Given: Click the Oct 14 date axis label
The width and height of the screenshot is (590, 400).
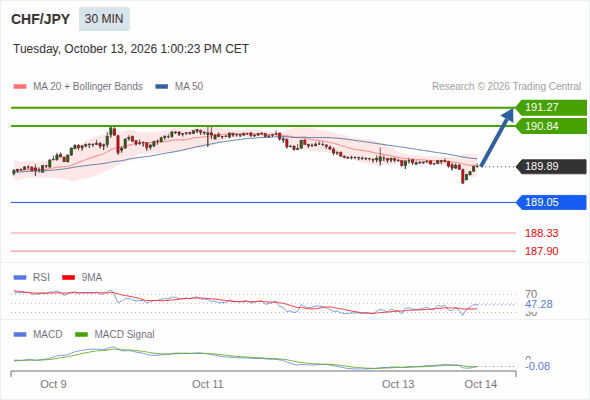Looking at the screenshot, I should 481,384.
